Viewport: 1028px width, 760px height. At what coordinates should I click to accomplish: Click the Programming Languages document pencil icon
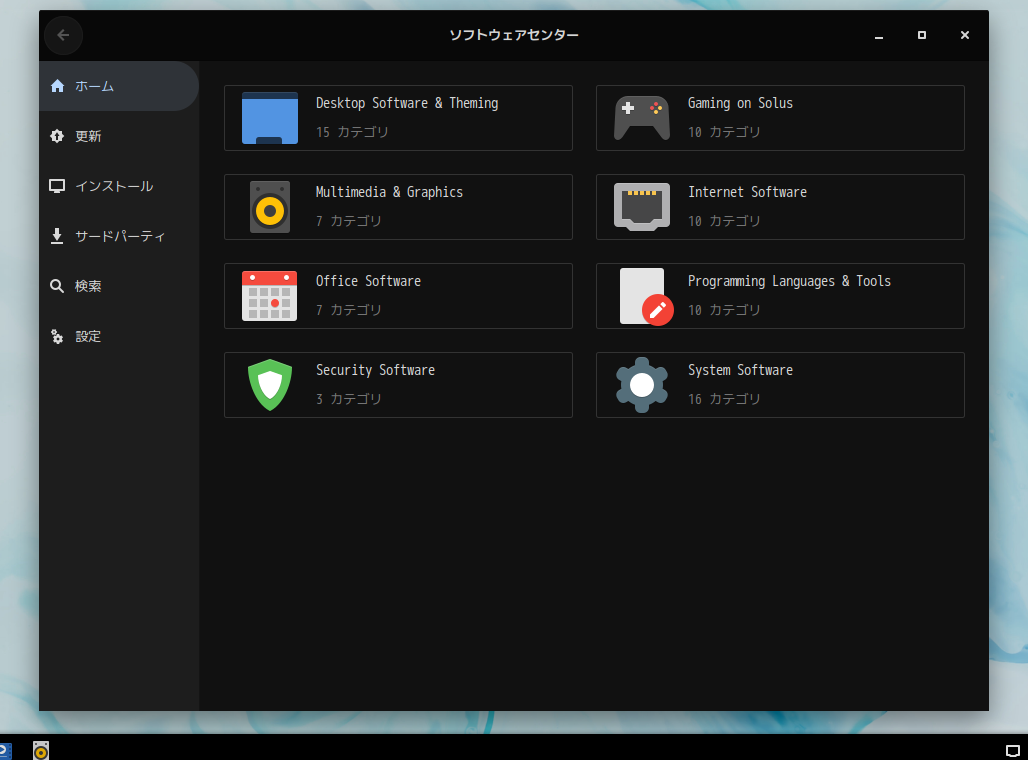(646, 296)
